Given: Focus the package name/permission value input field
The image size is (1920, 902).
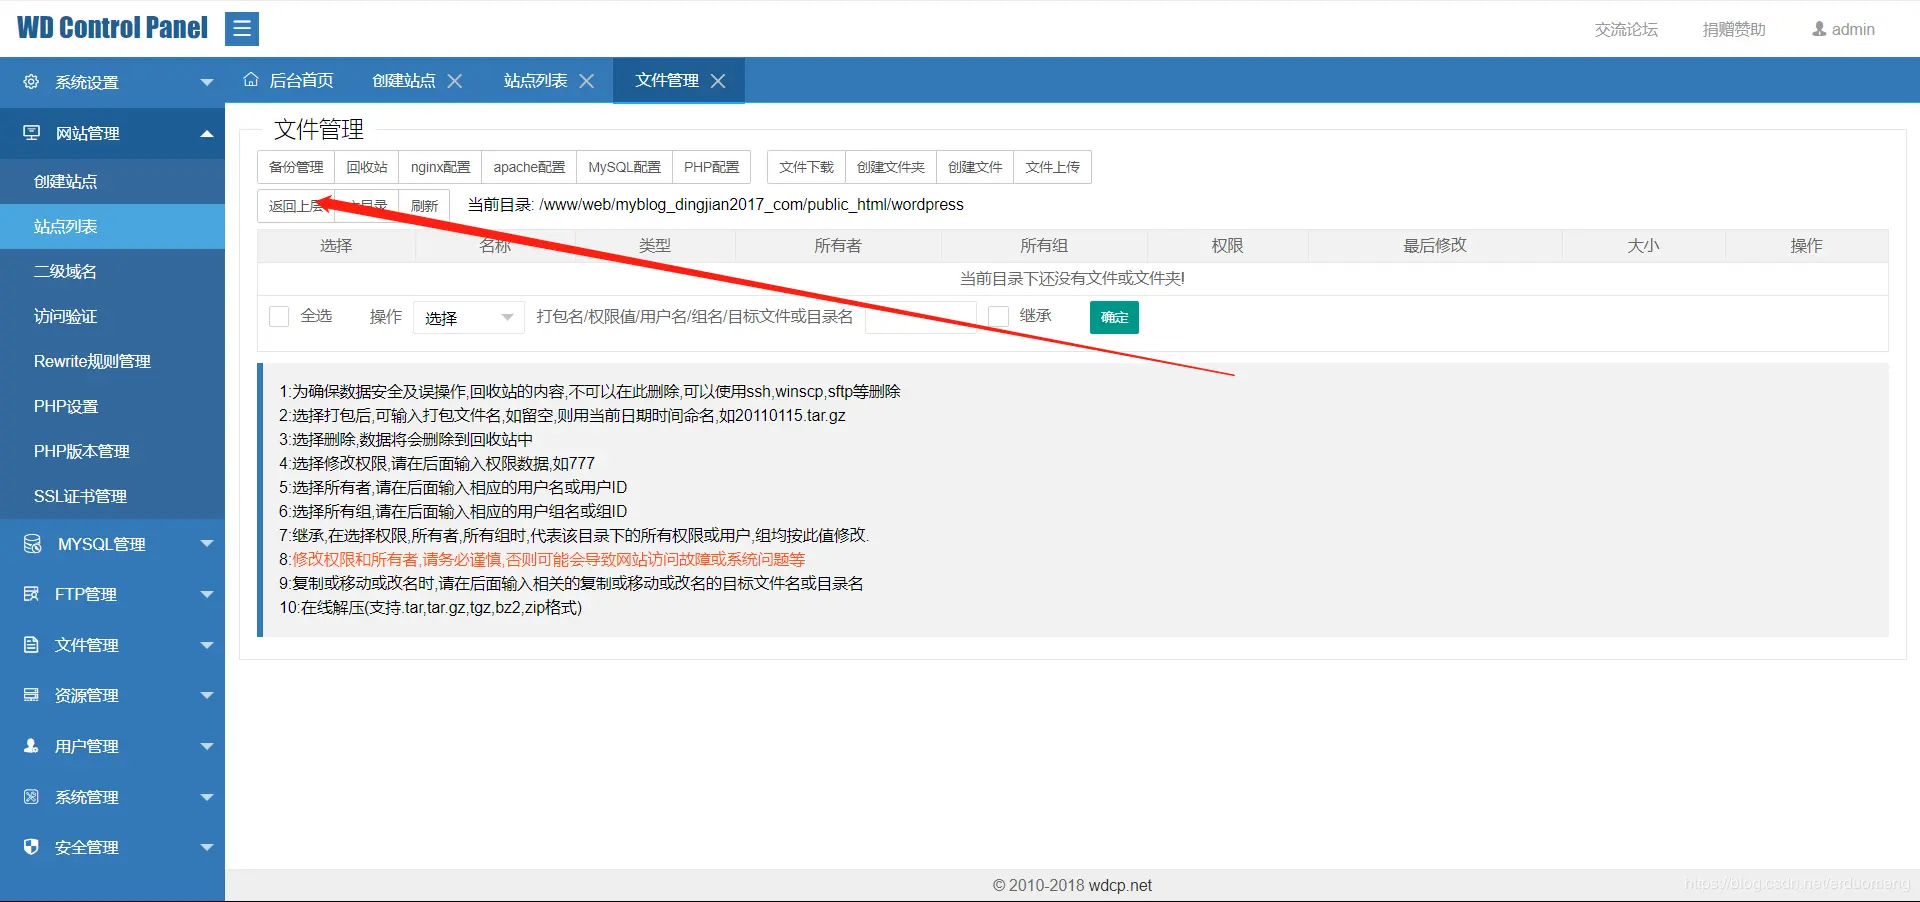Looking at the screenshot, I should point(920,317).
